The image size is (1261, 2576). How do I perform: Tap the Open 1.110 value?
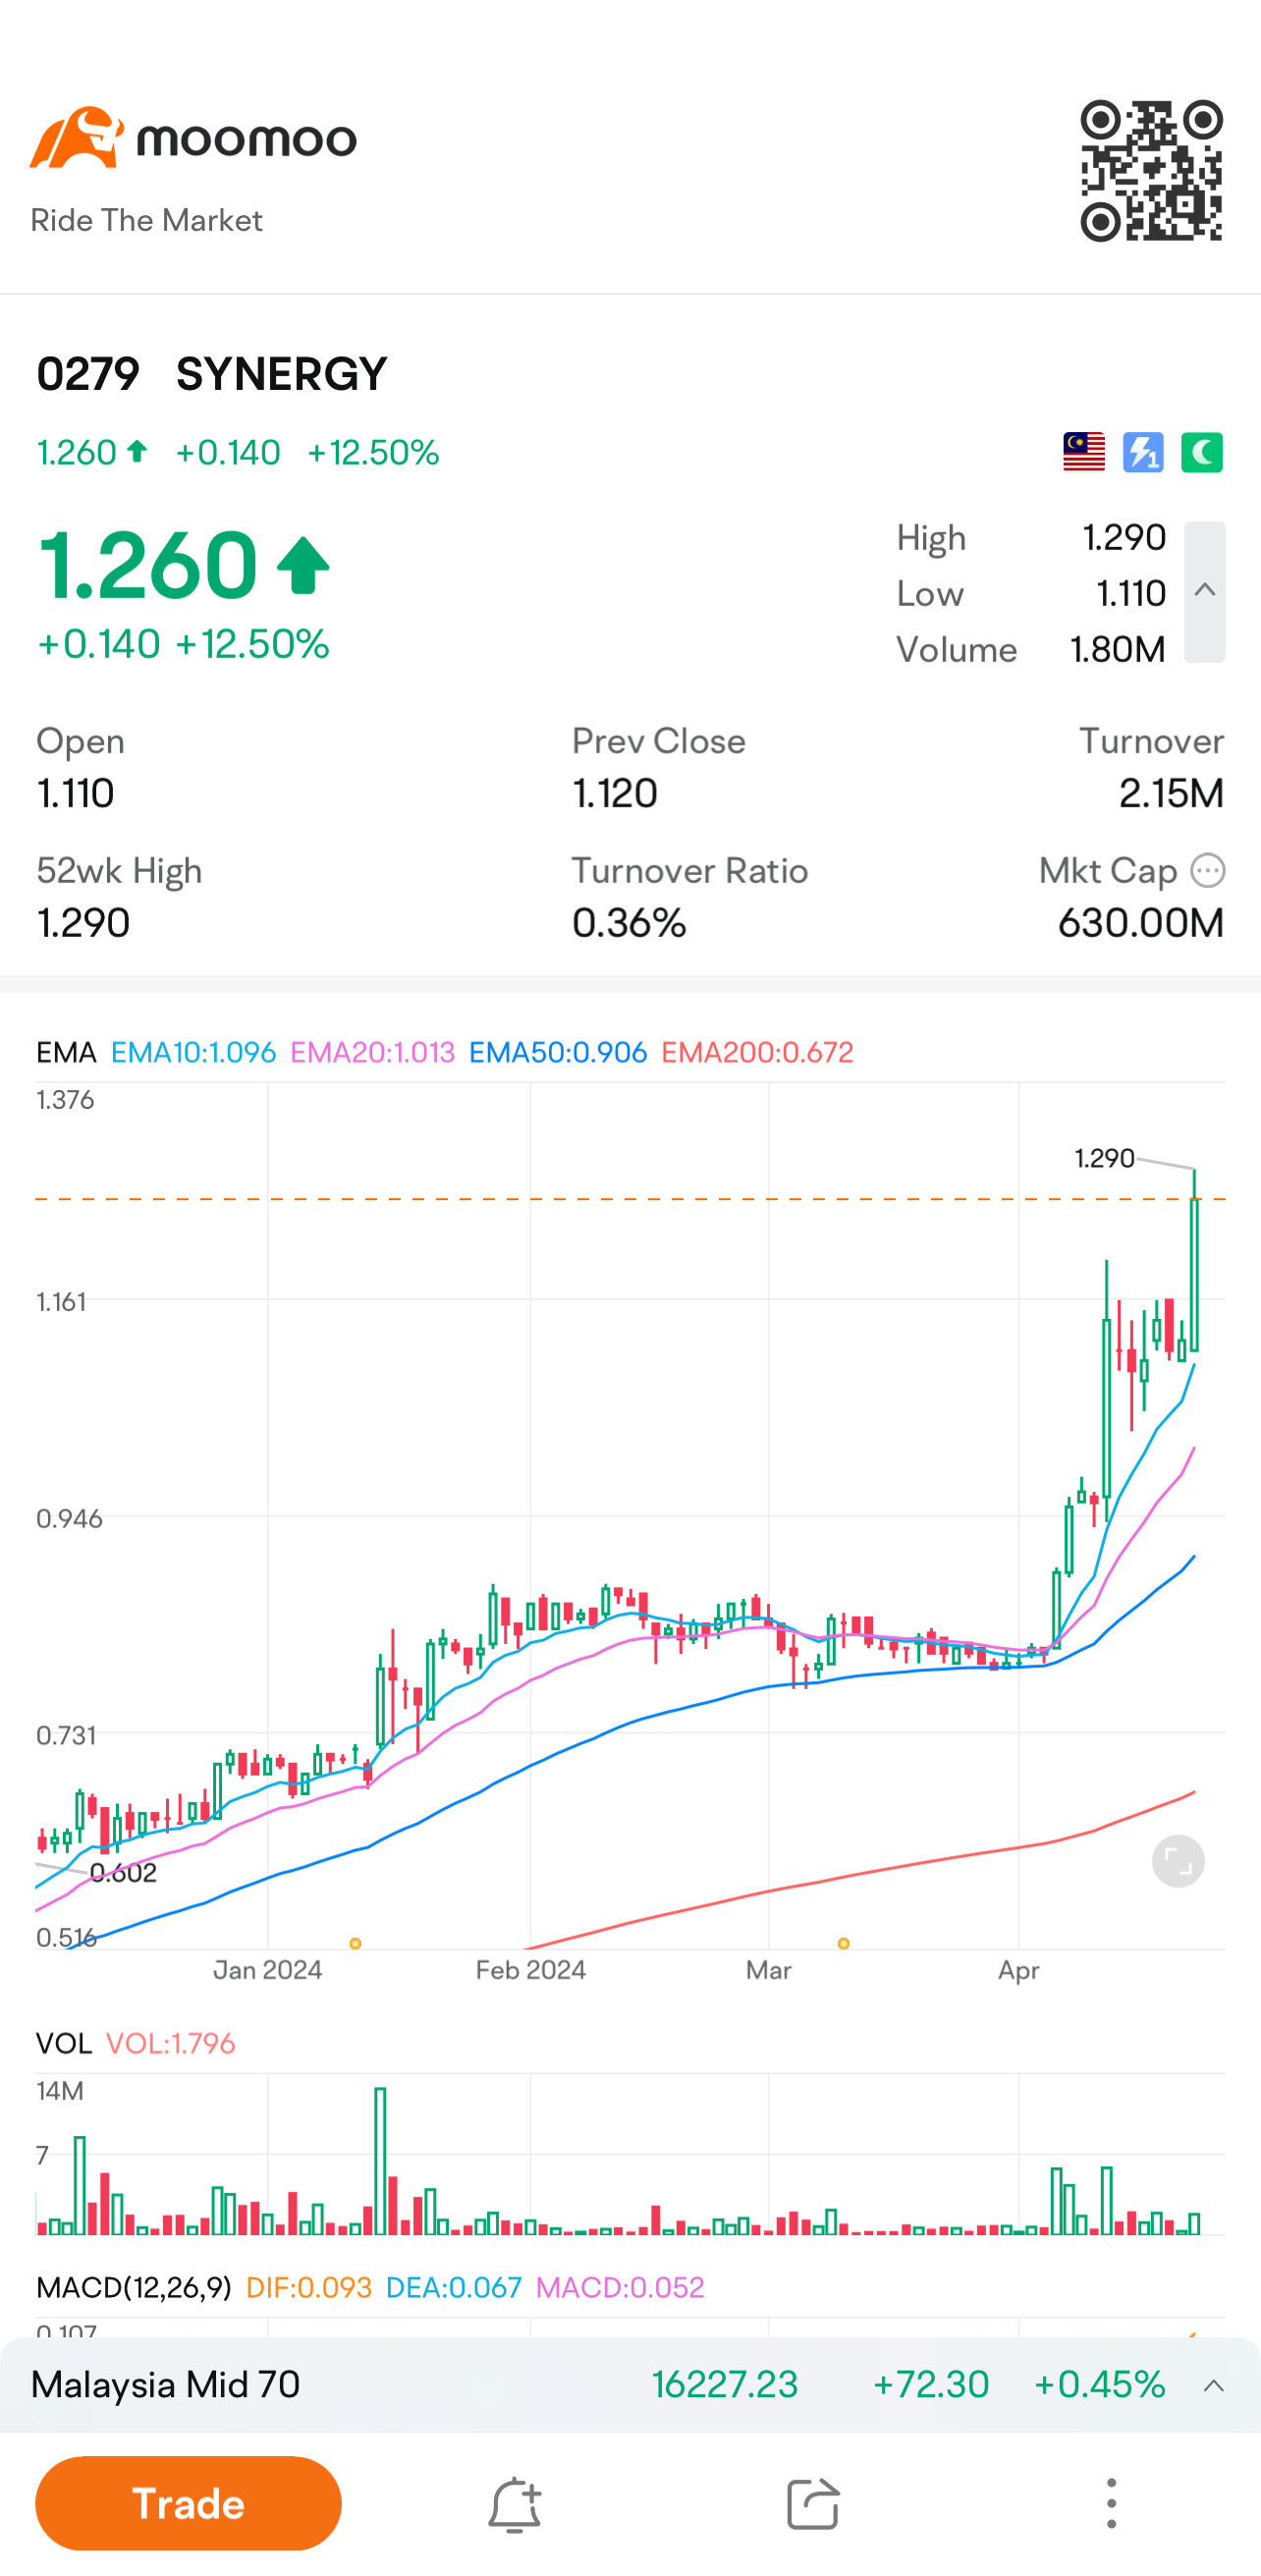(75, 793)
